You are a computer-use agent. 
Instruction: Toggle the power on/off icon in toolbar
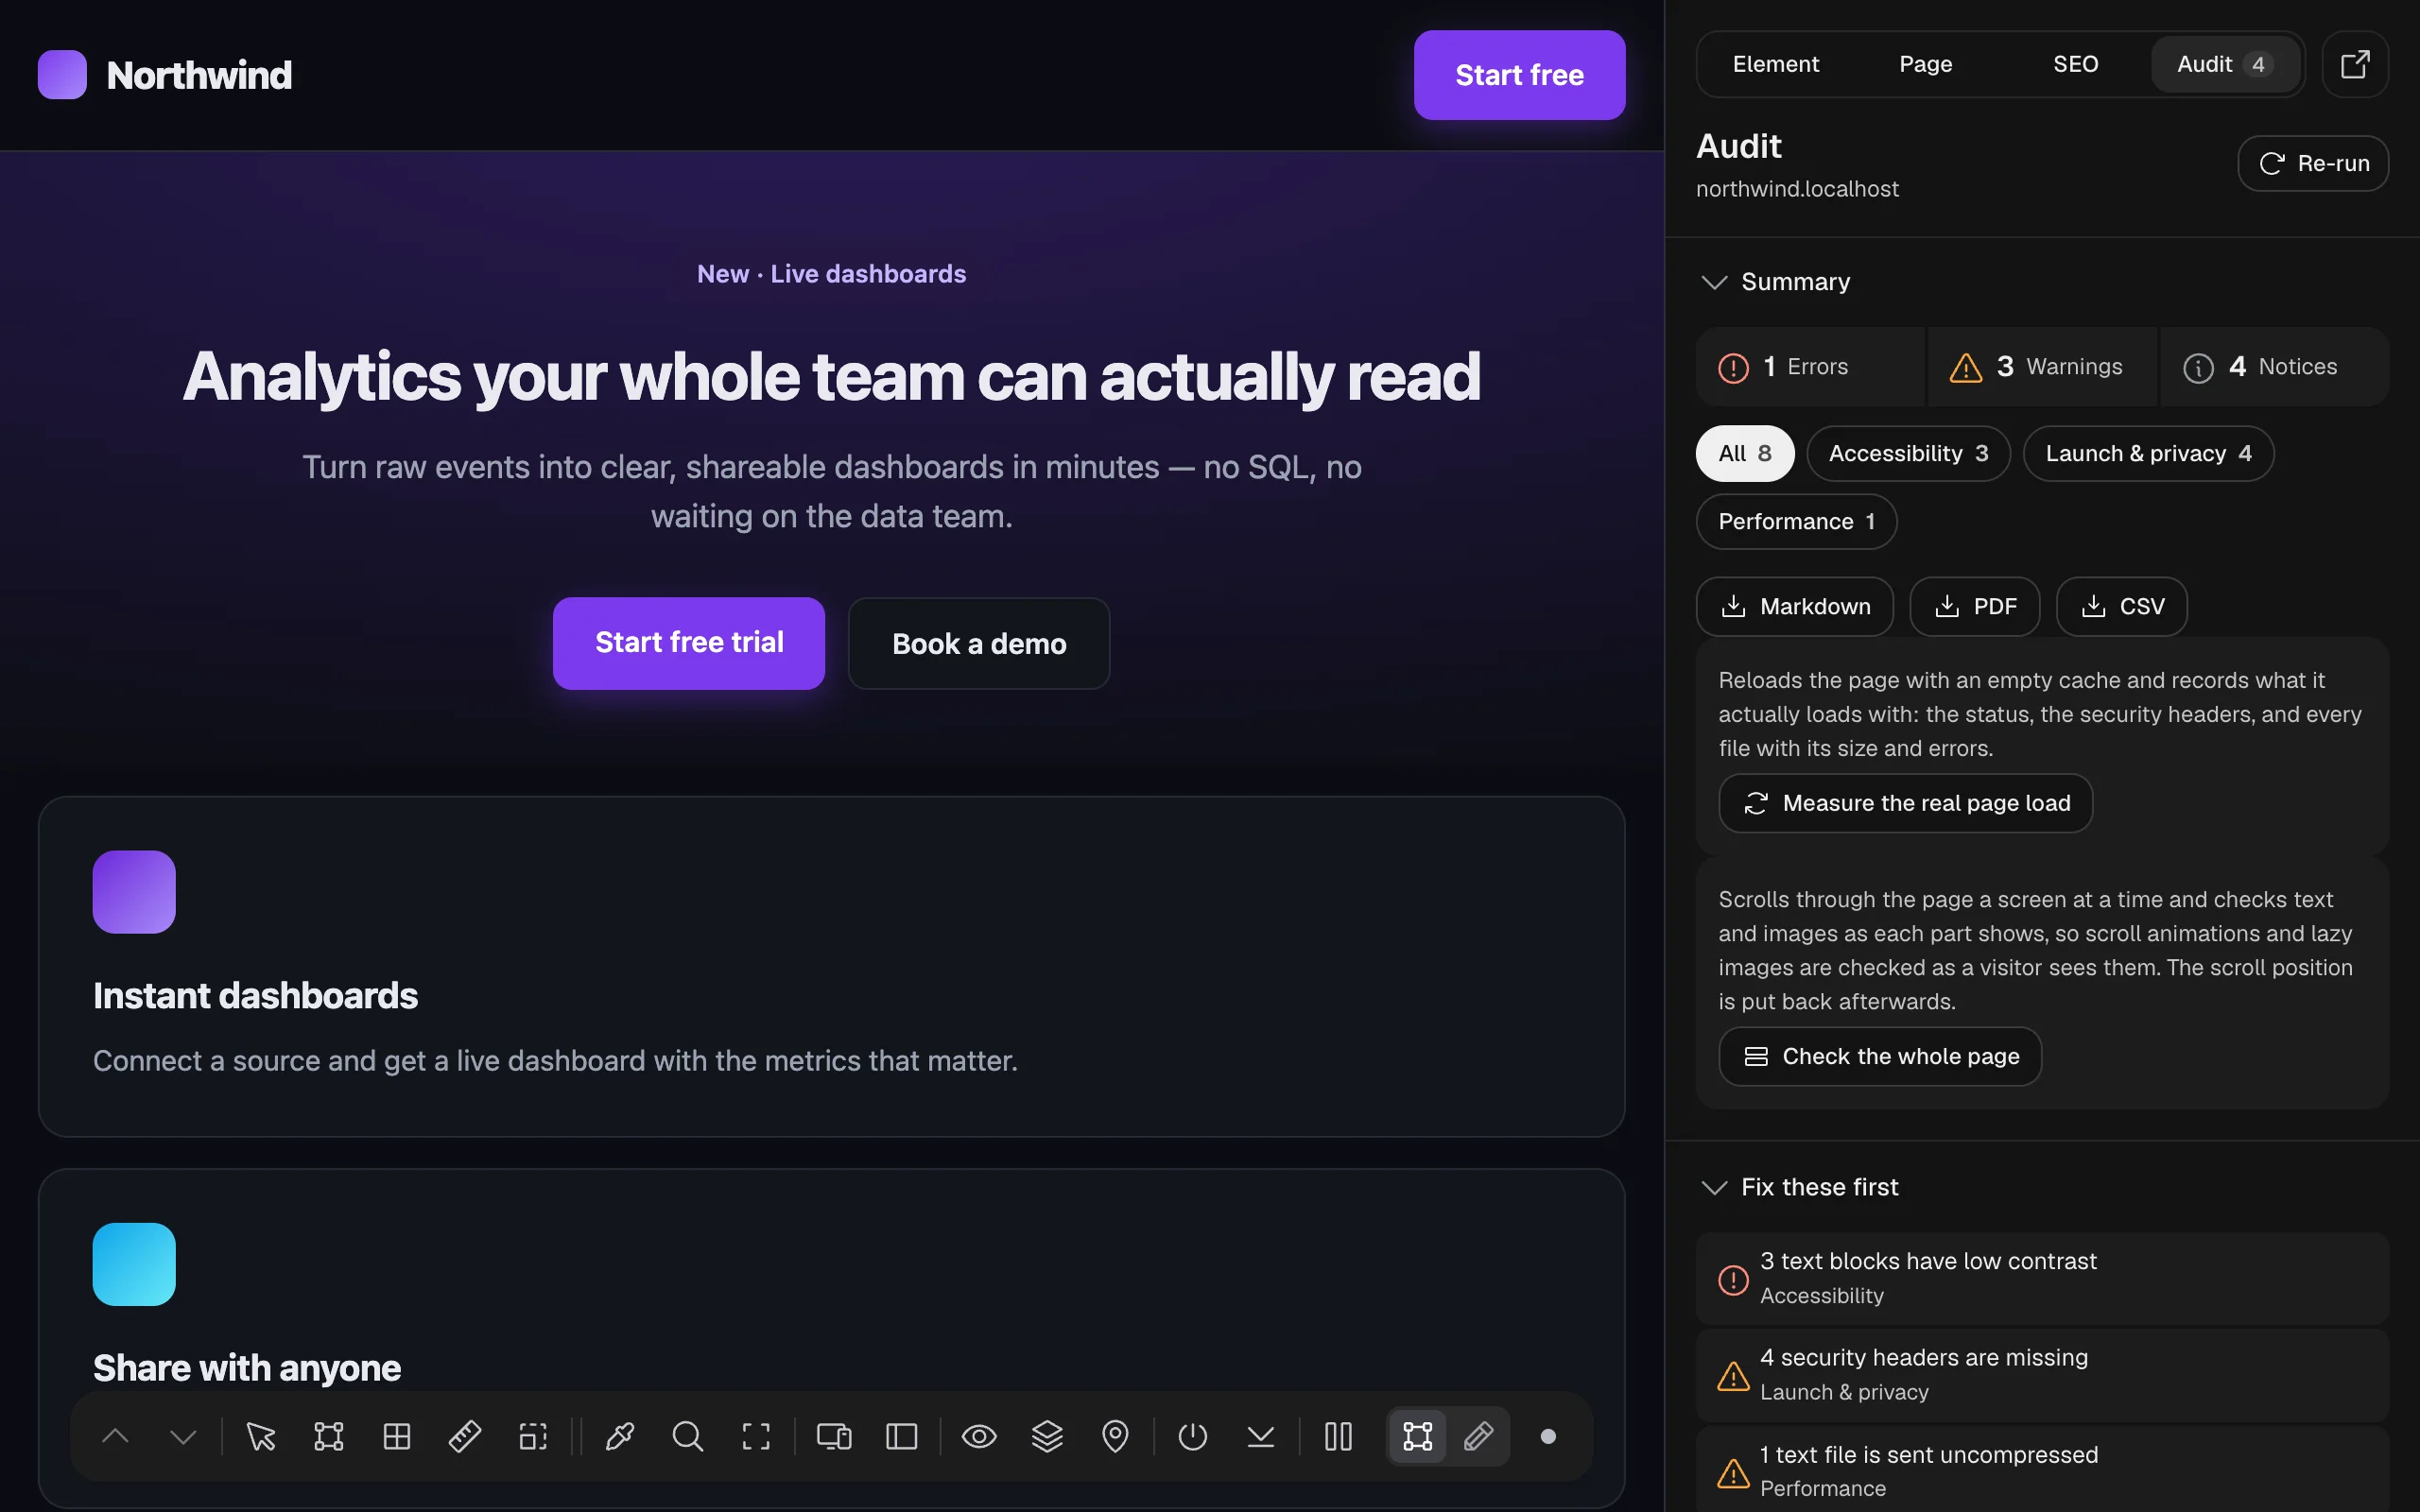[x=1193, y=1437]
